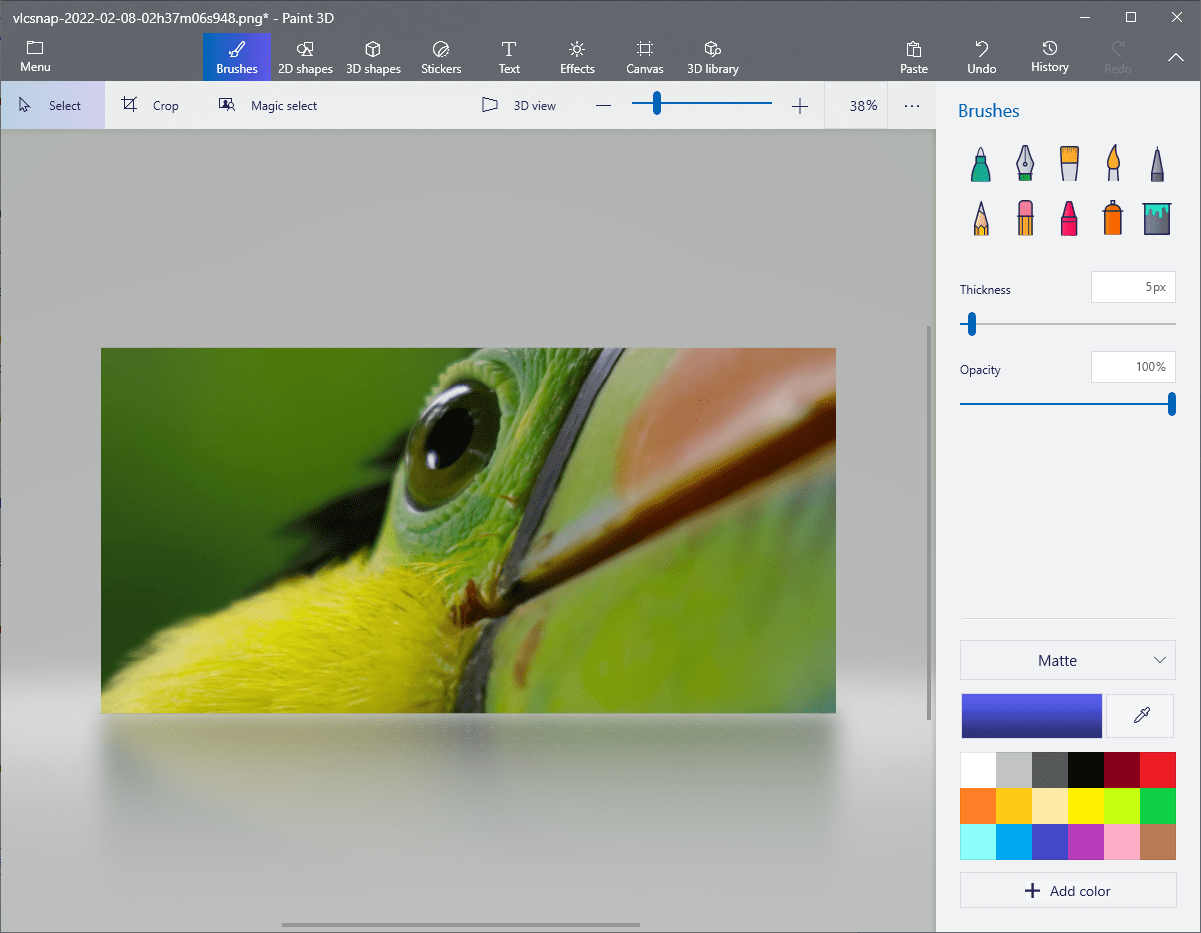Screen dimensions: 1201x933
Task: Pick a color with the eyedropper
Action: click(1140, 716)
